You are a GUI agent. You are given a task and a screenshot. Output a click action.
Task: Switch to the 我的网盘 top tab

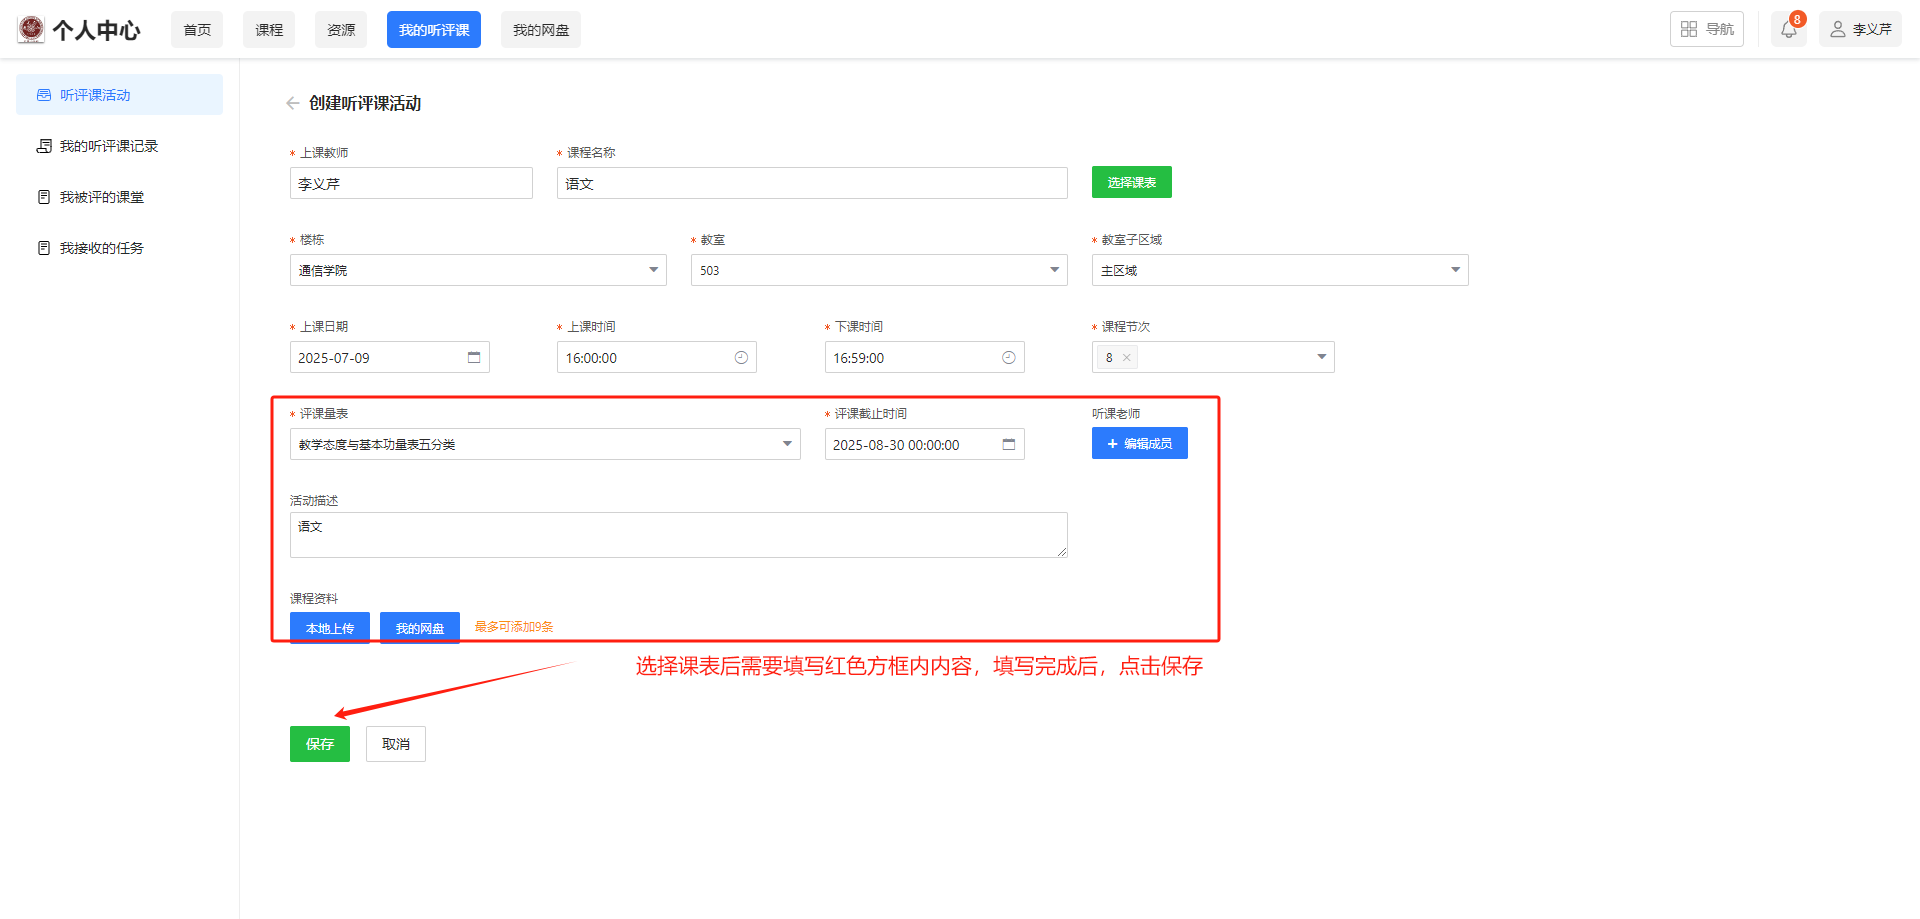pyautogui.click(x=540, y=30)
